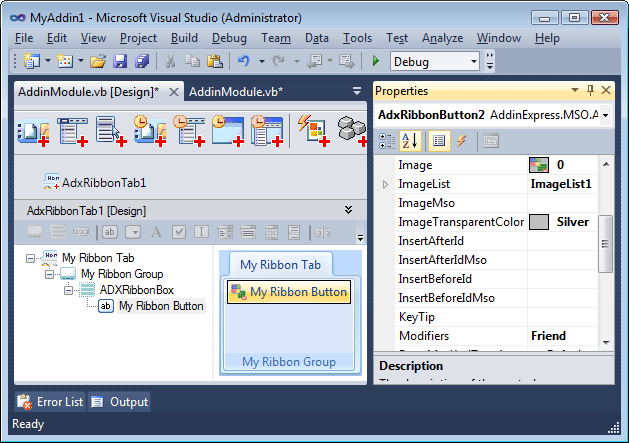Screen dimensions: 629x443
Task: Click the Ribbon checkbox control icon
Action: tap(179, 232)
